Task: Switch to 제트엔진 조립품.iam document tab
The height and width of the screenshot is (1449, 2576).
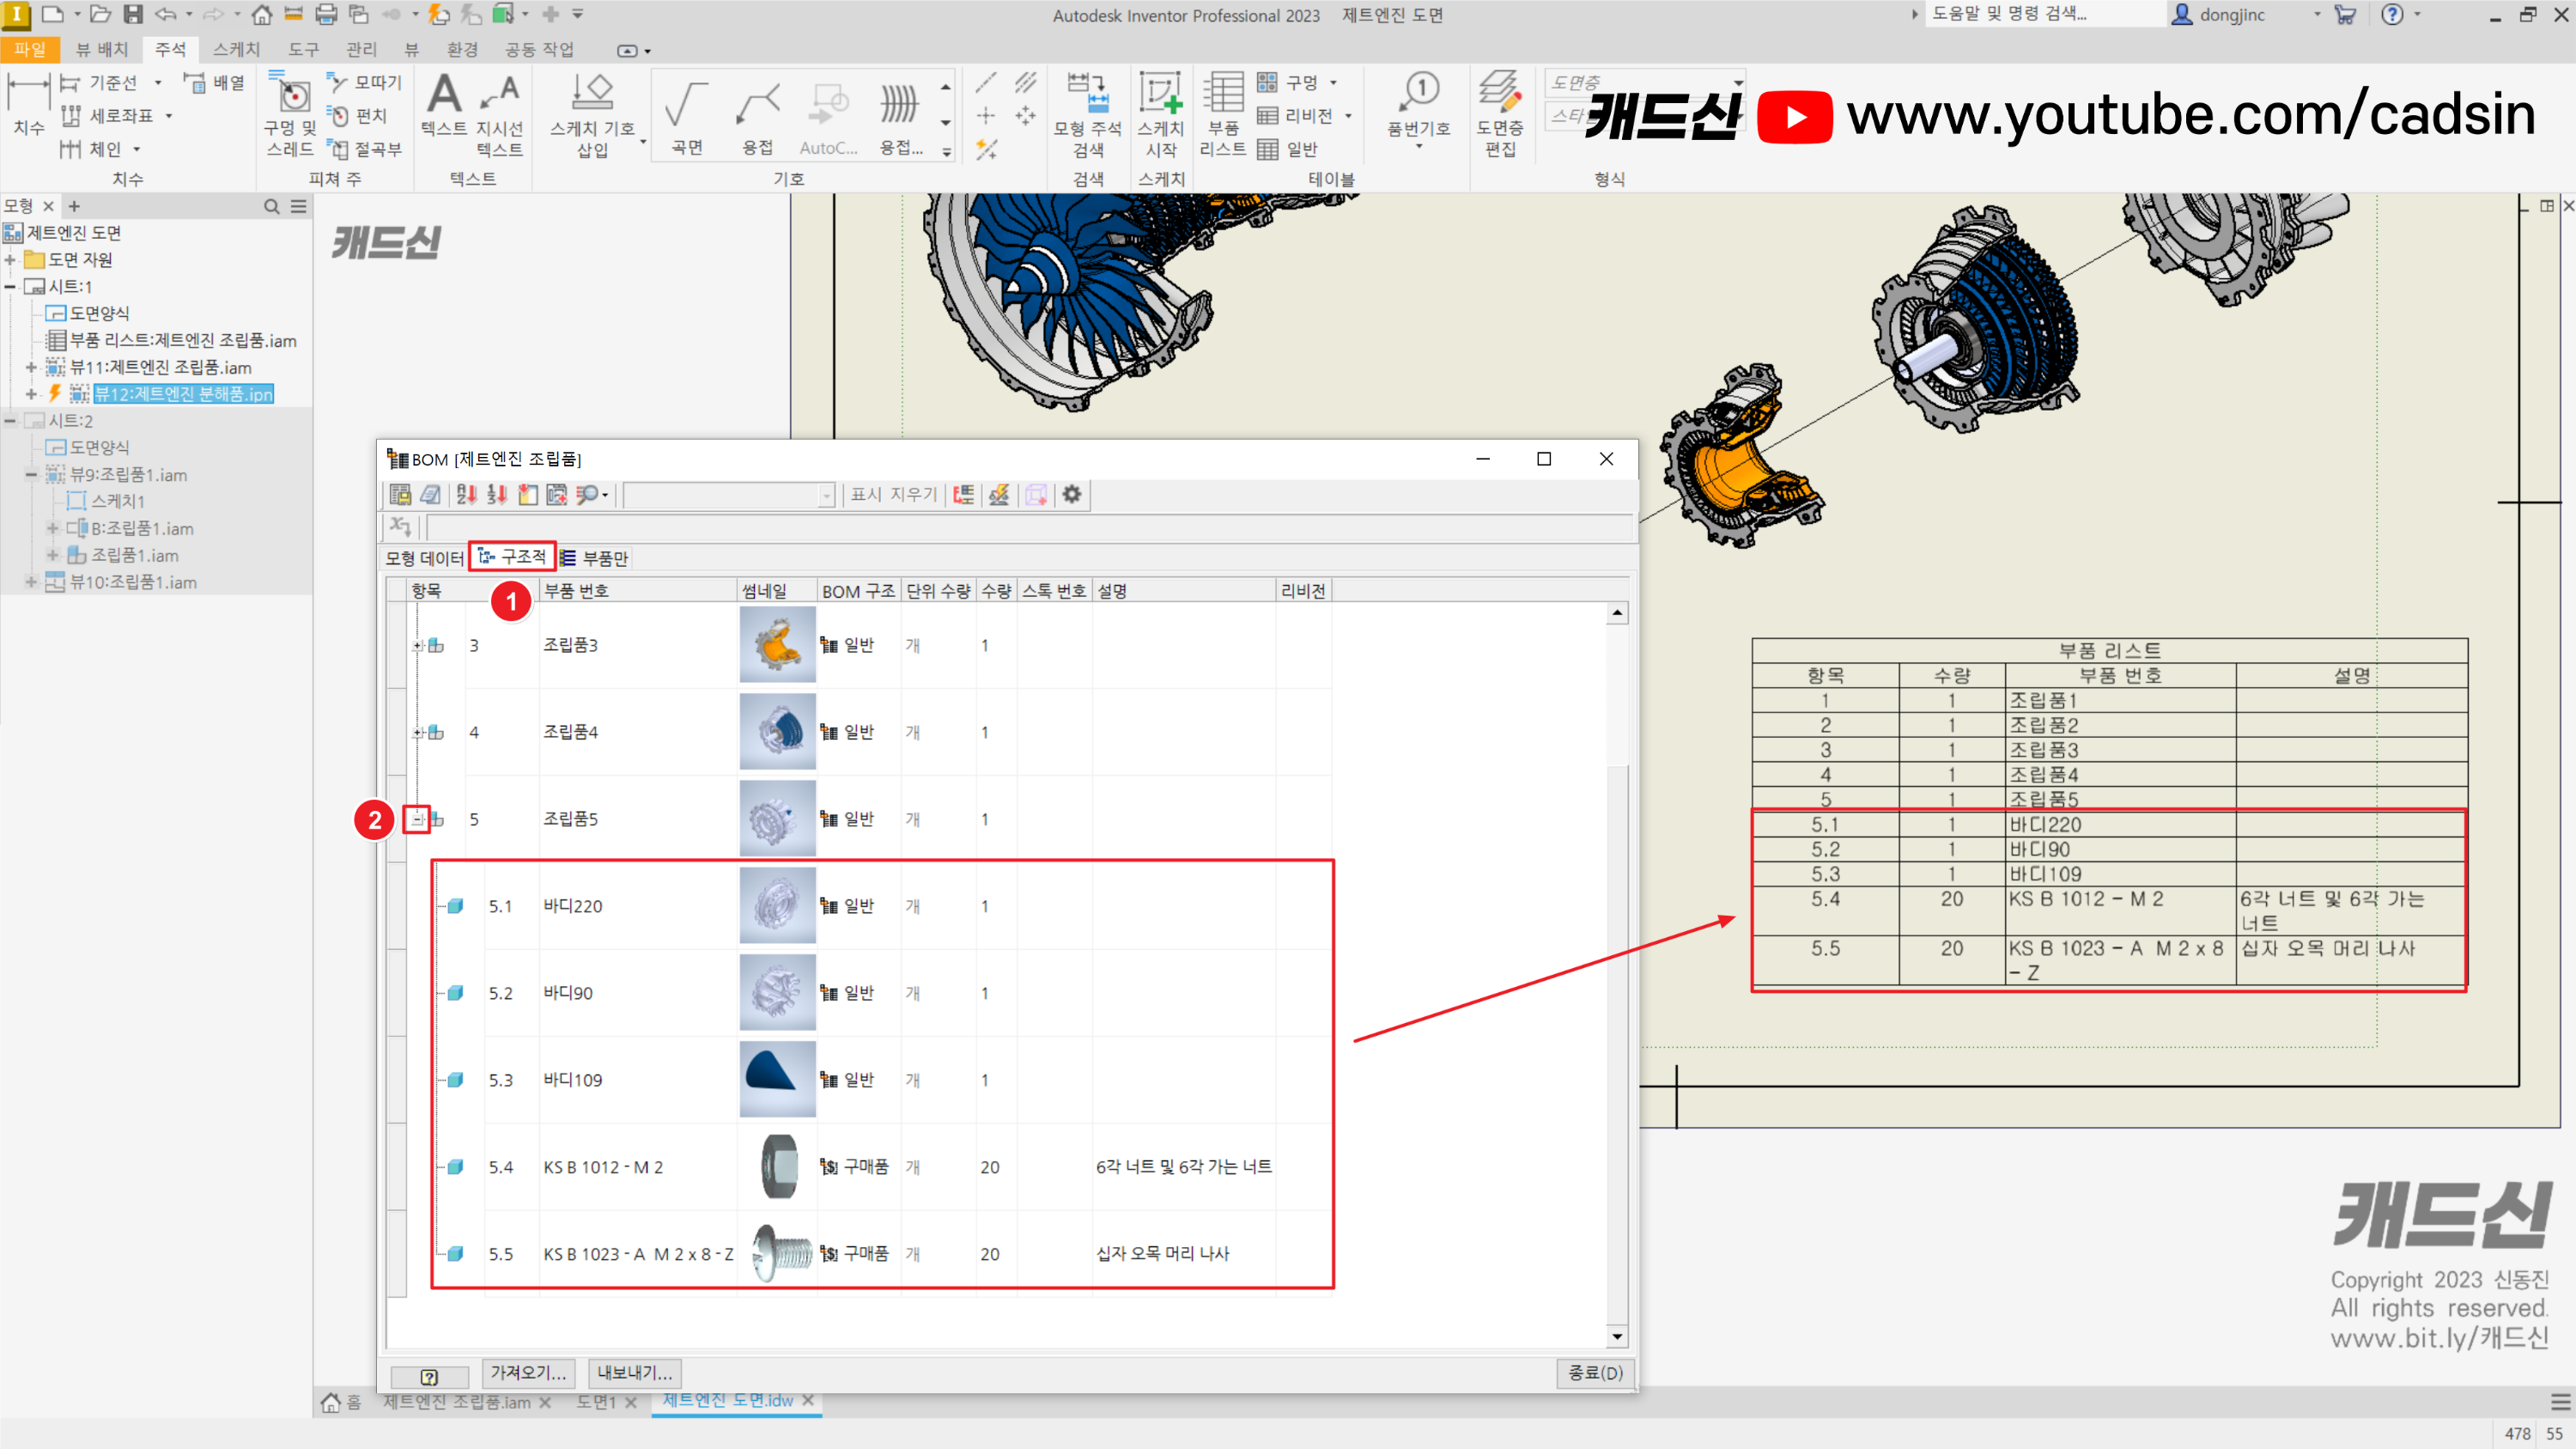Action: tap(456, 1402)
